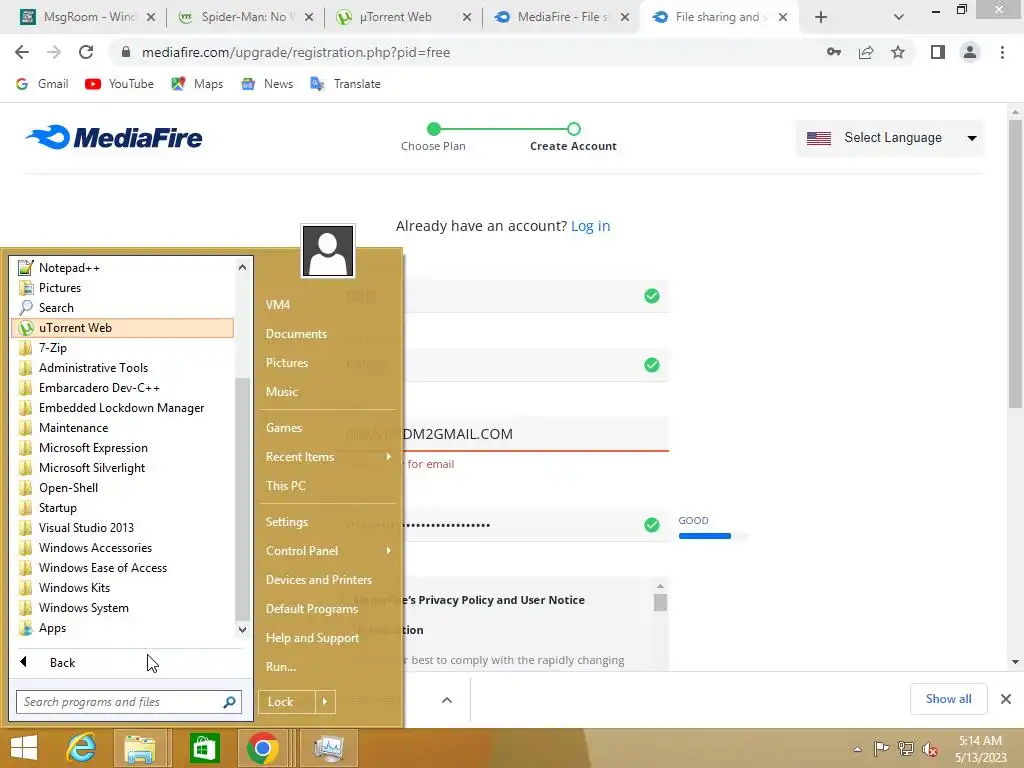
Task: Open Music from the start menu
Action: 328,392
